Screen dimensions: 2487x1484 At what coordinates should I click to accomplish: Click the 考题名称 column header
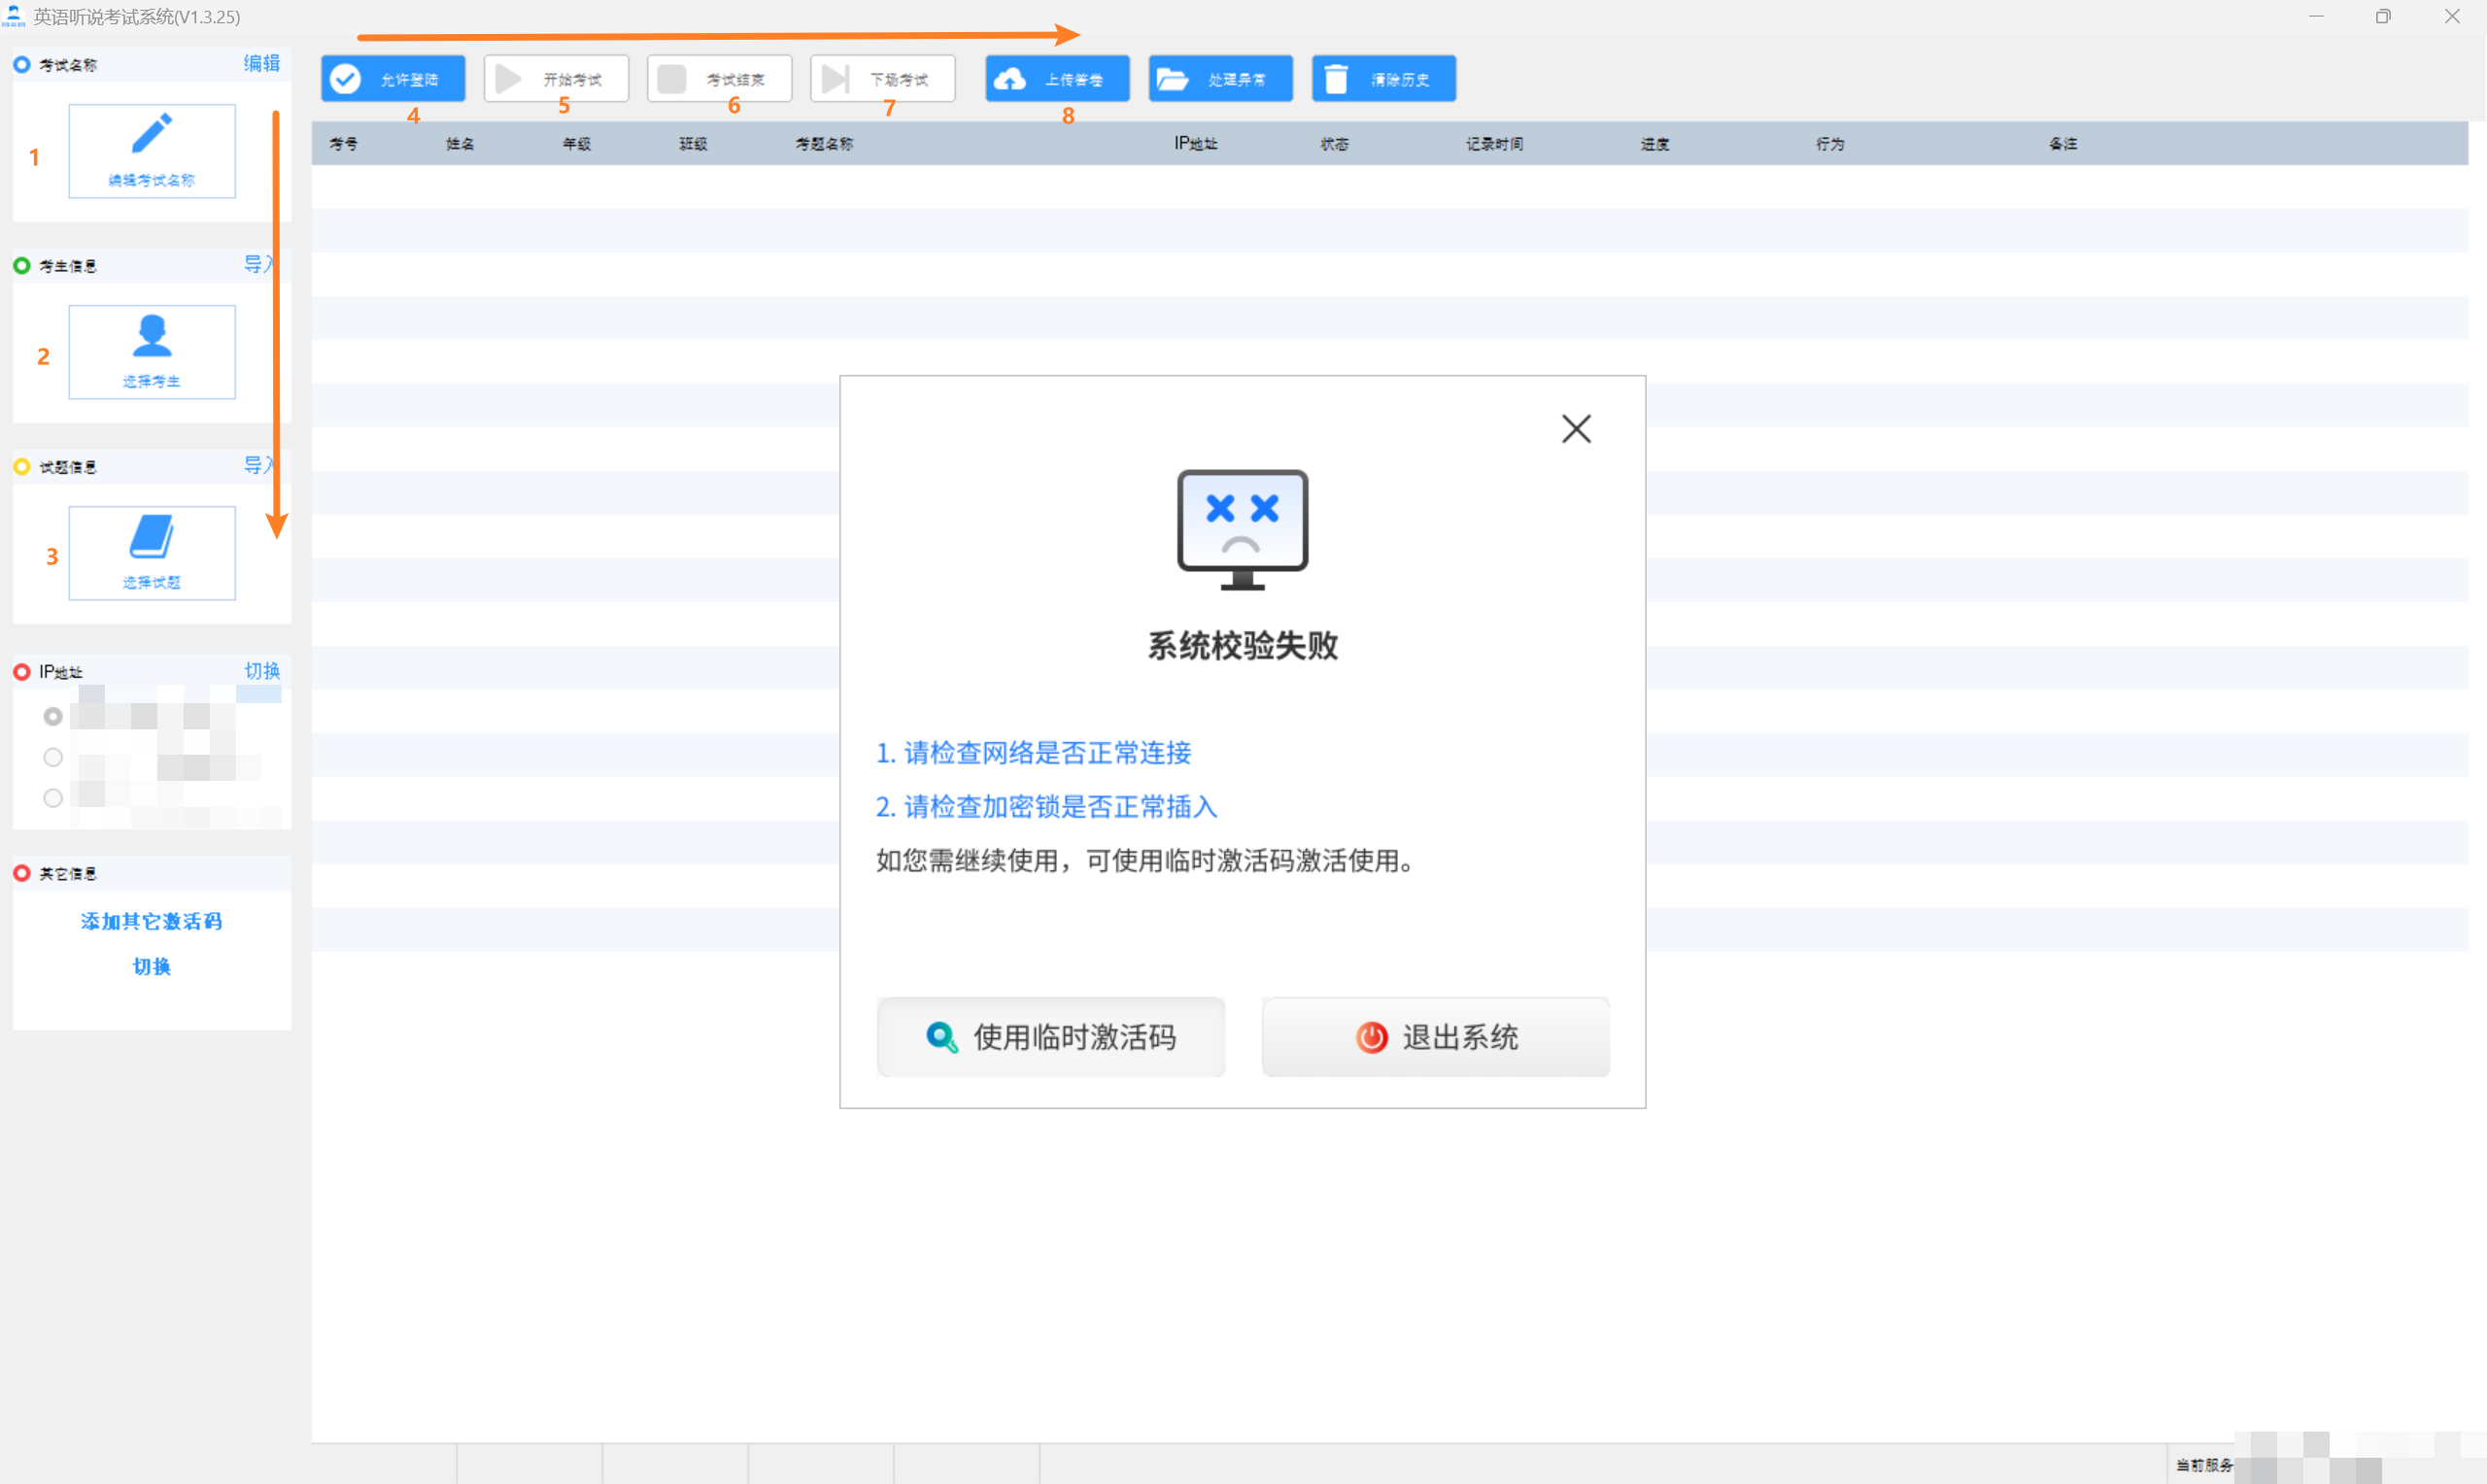click(824, 144)
